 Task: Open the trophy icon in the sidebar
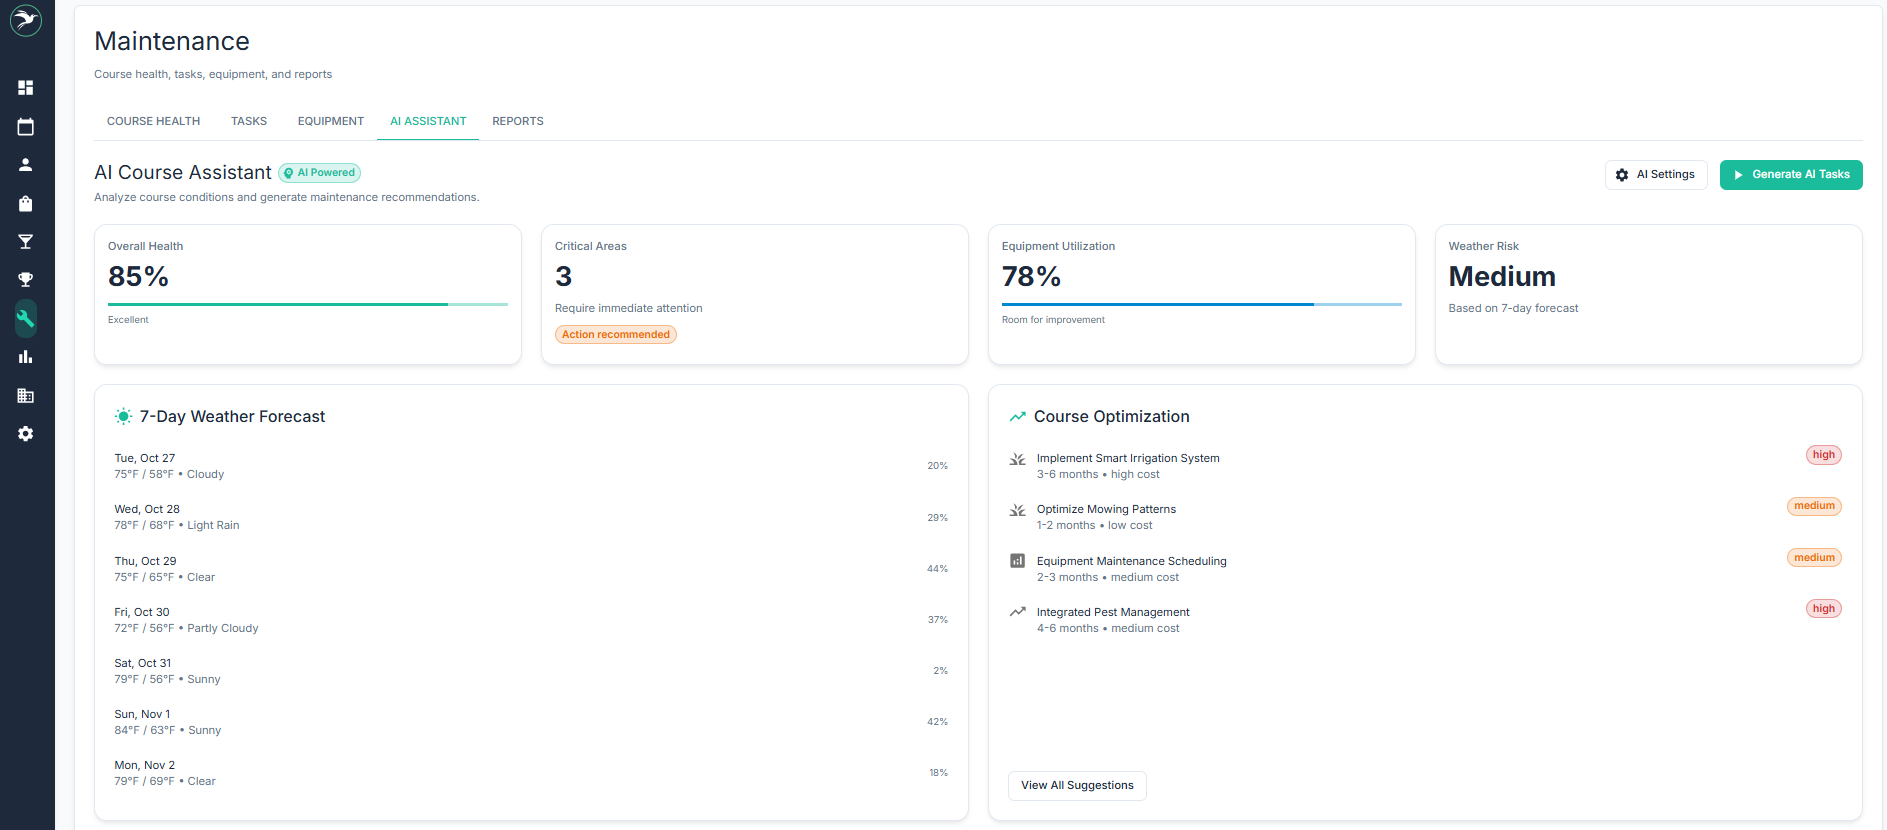(26, 280)
